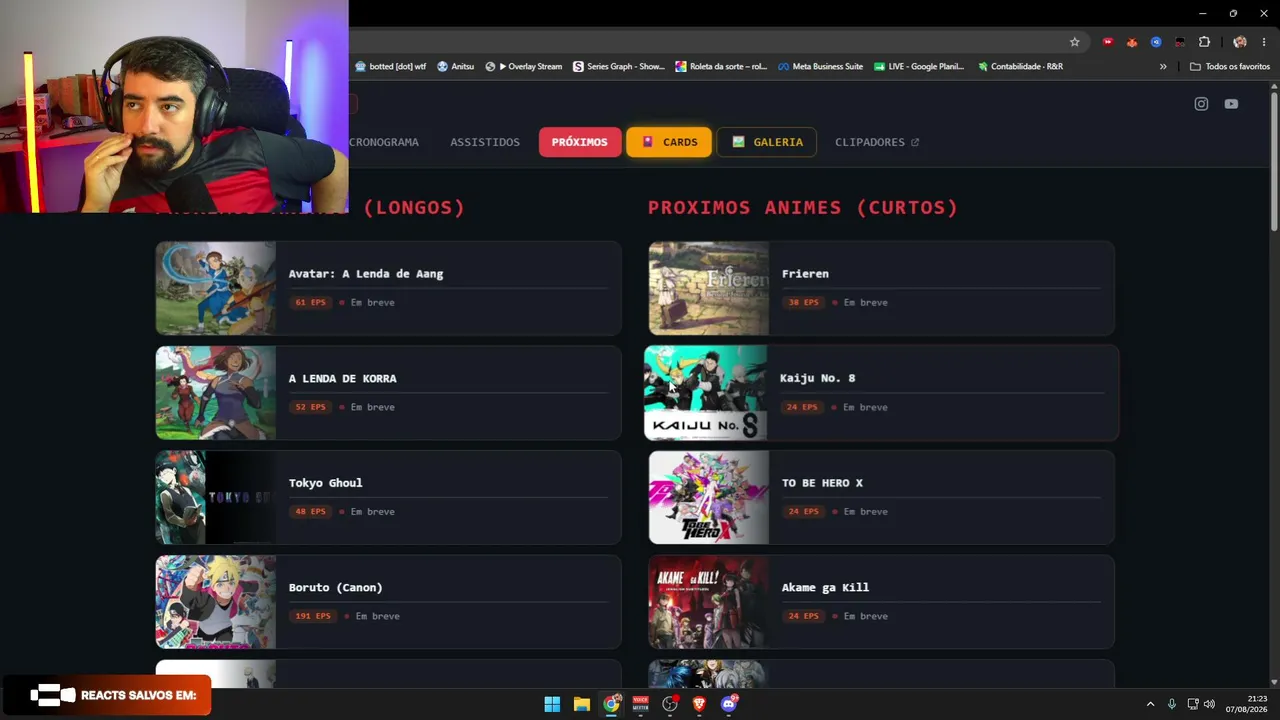Open the botted [dot] wtf bookmark
The height and width of the screenshot is (720, 1280).
391,67
